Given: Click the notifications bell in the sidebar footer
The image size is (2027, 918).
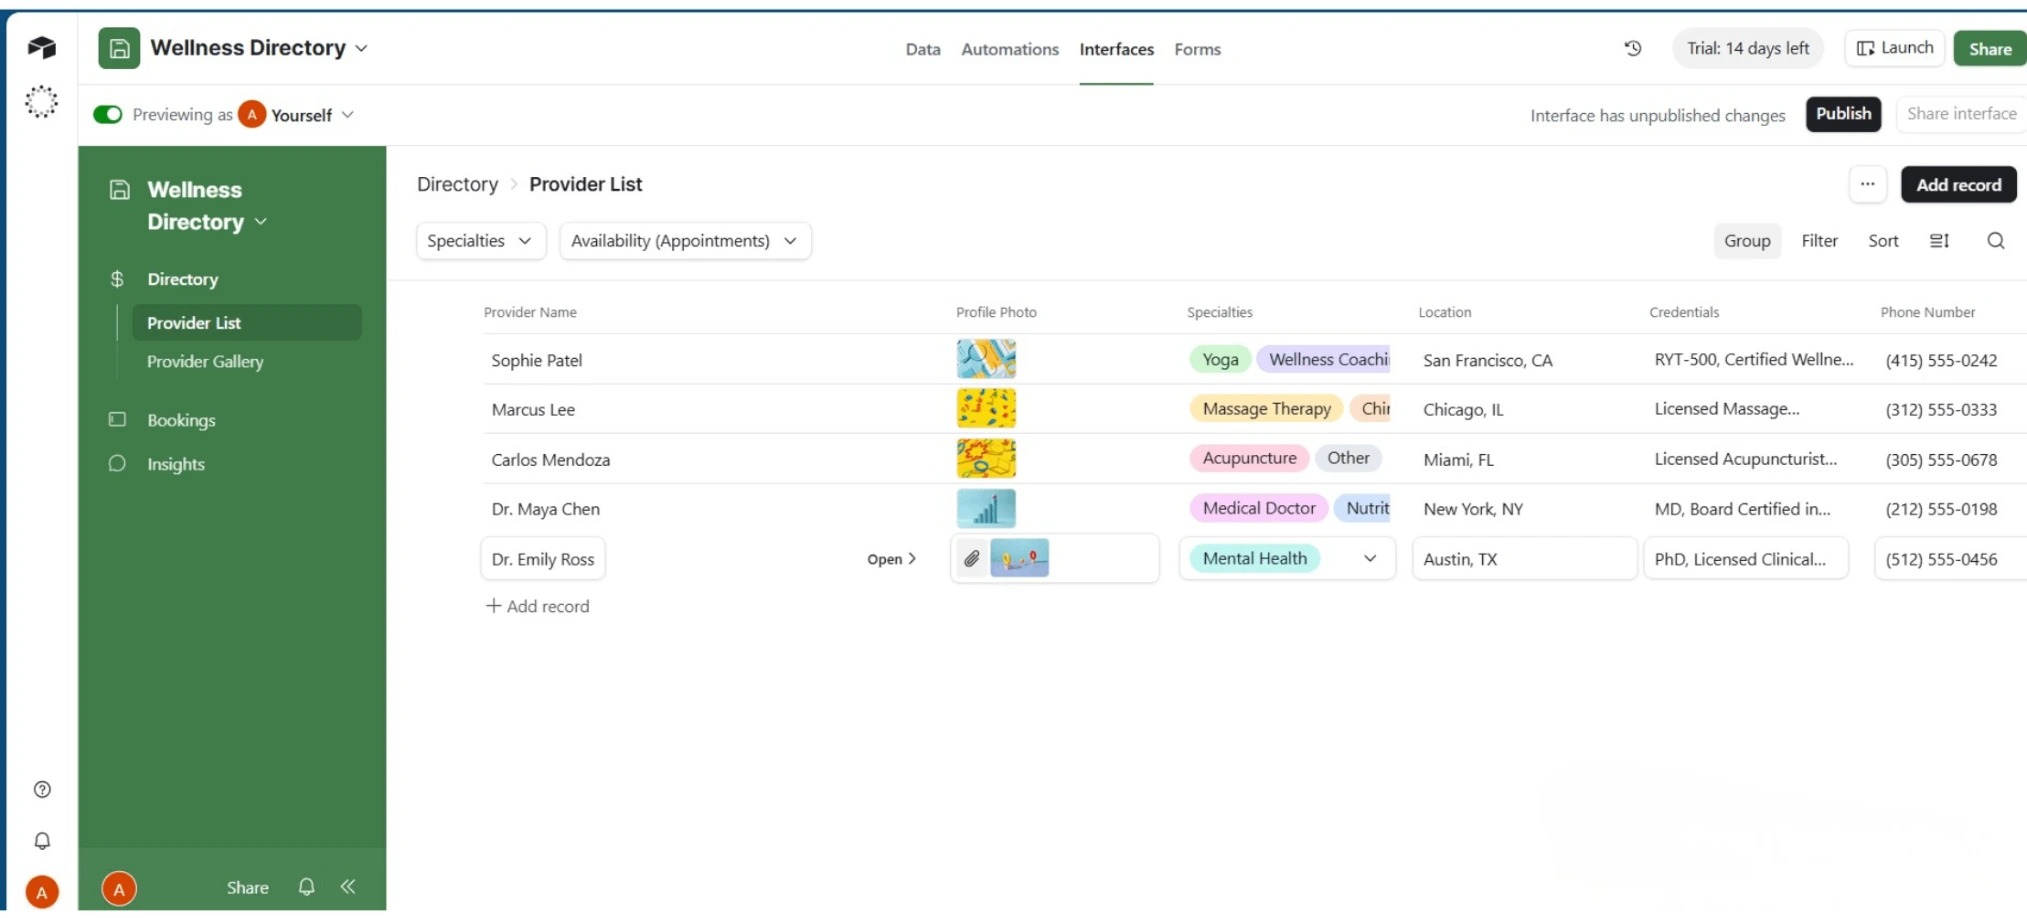Looking at the screenshot, I should click(x=306, y=887).
